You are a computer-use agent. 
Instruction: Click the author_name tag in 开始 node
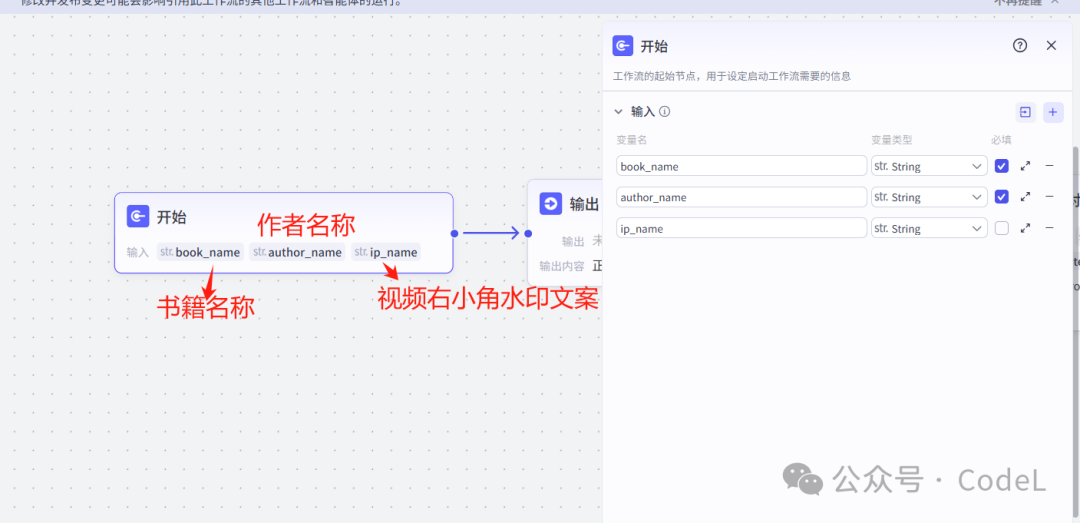298,252
